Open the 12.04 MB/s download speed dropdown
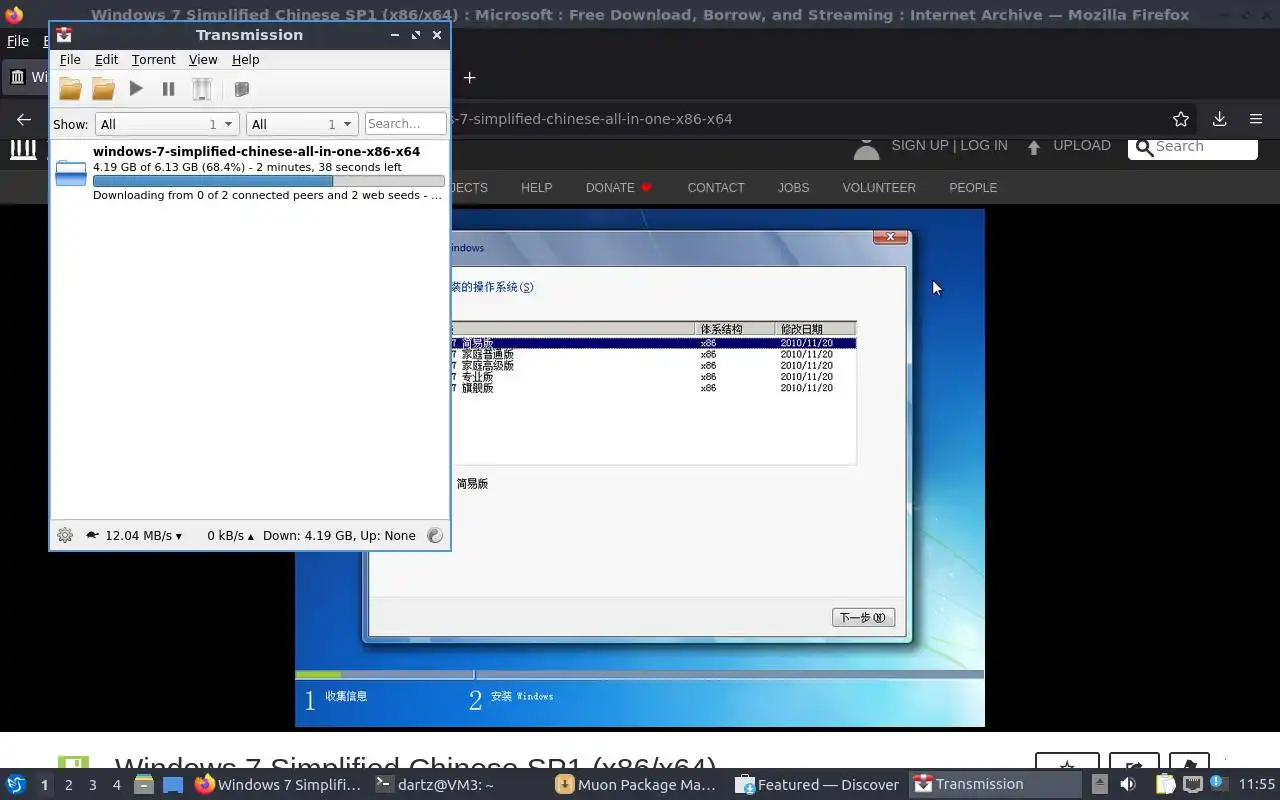The width and height of the screenshot is (1280, 800). pos(143,535)
